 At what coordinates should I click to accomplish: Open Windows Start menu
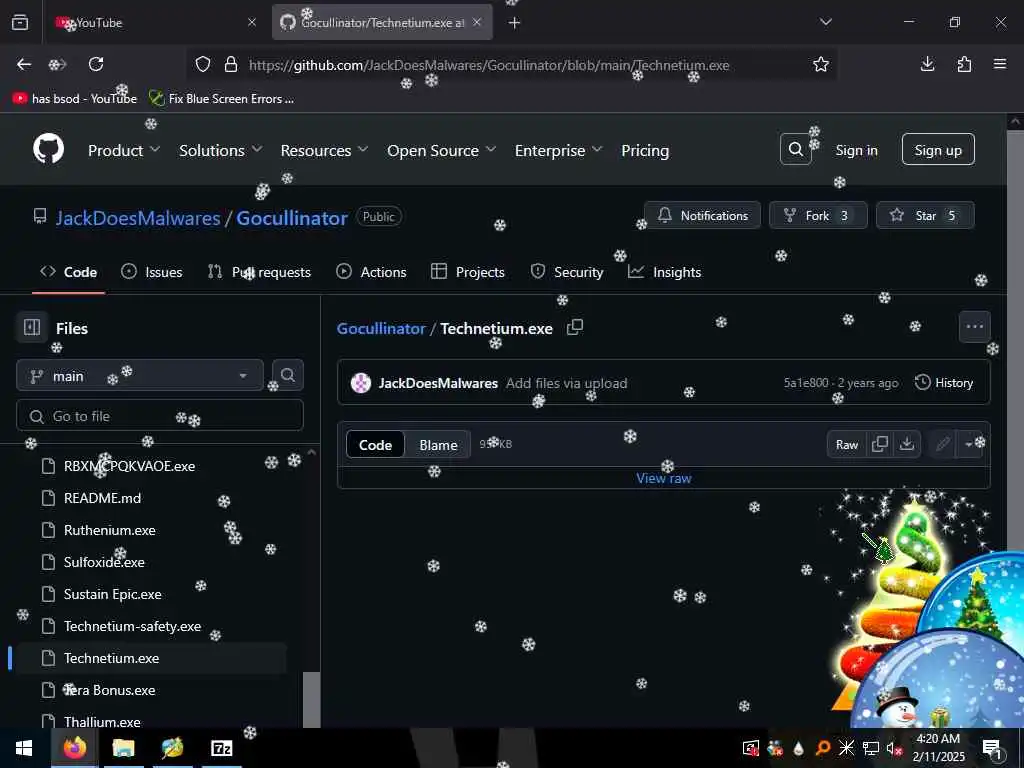(24, 748)
